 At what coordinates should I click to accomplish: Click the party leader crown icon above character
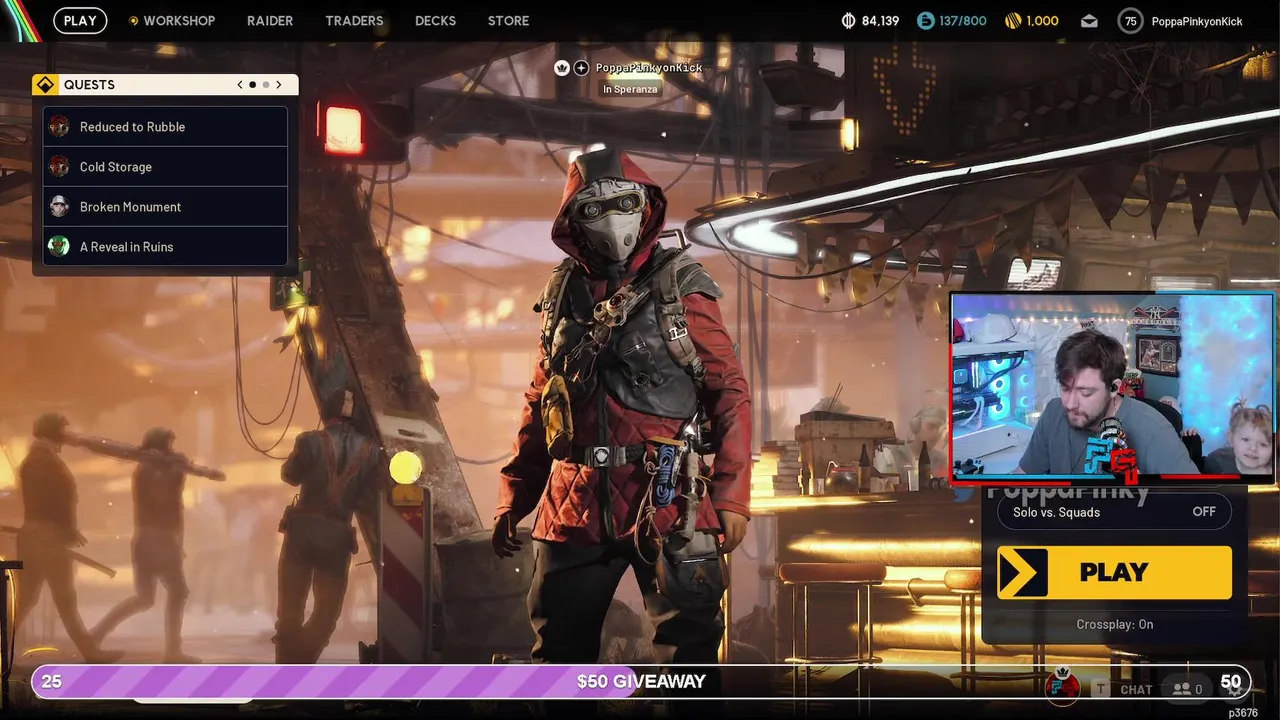point(562,68)
